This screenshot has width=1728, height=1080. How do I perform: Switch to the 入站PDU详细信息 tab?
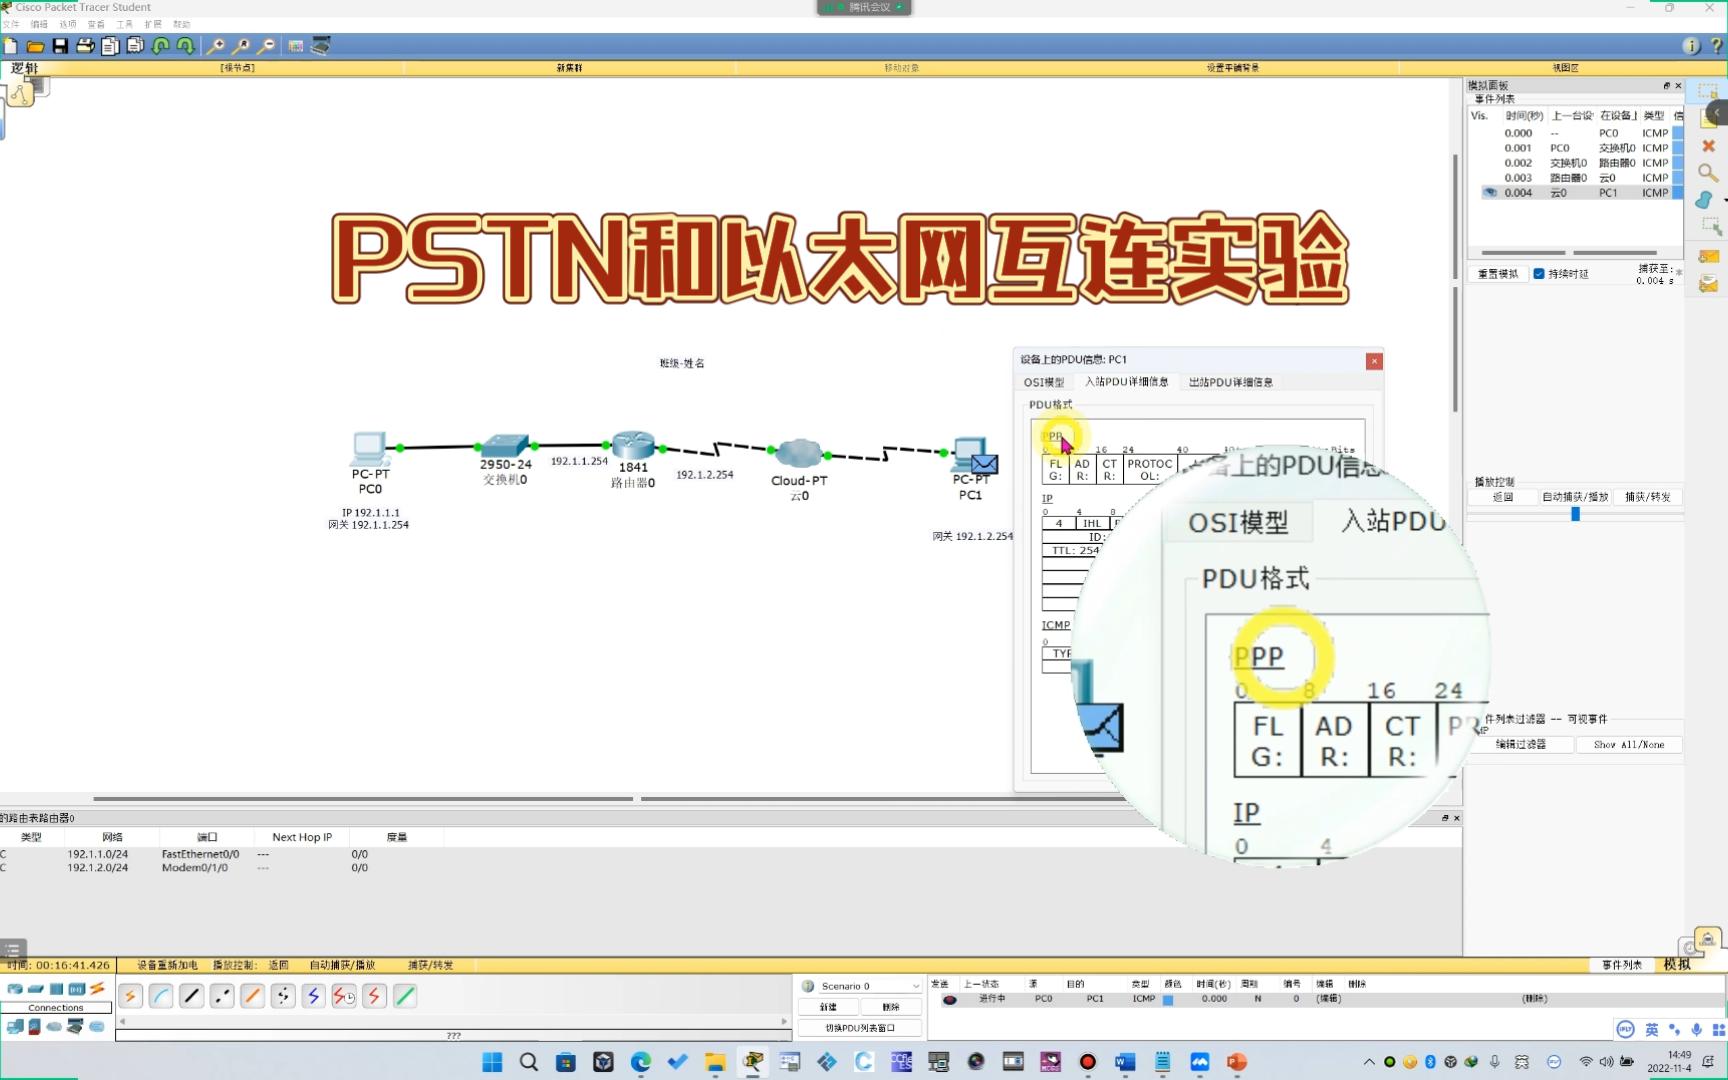coord(1127,382)
